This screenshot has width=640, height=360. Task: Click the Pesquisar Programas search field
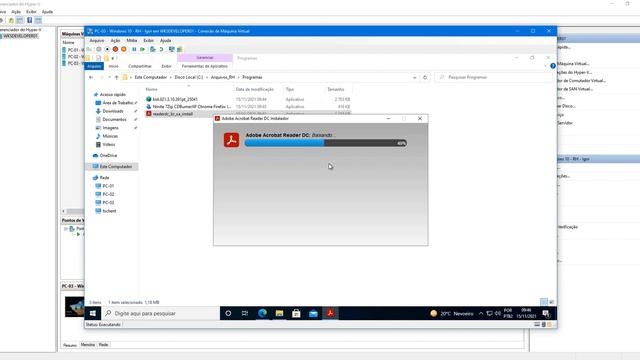coord(493,77)
